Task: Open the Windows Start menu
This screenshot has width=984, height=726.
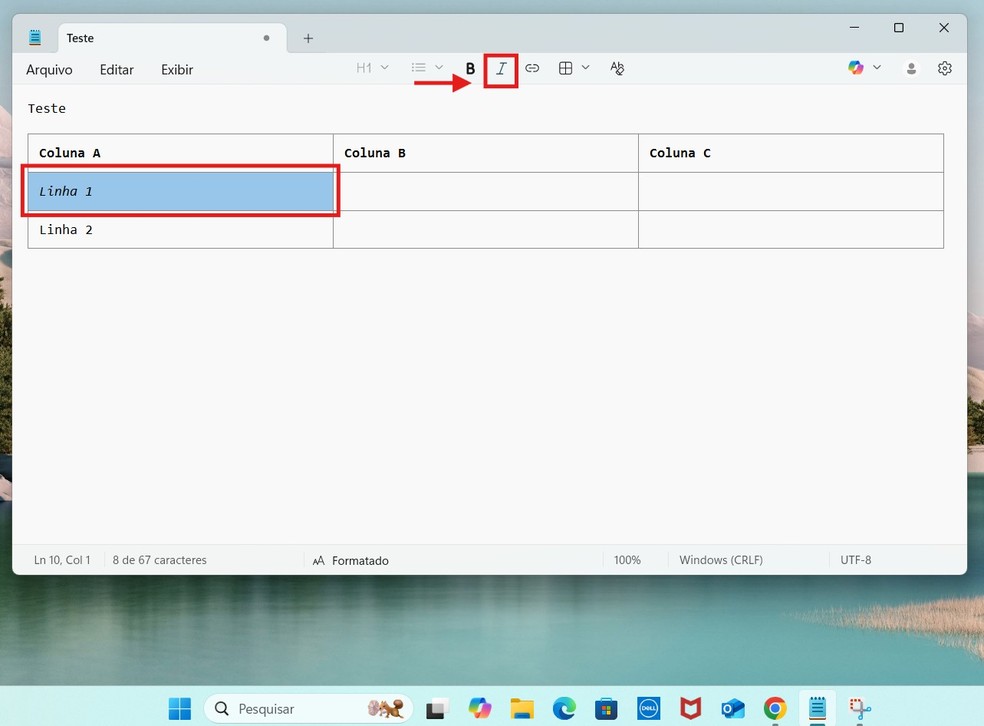Action: click(x=180, y=709)
